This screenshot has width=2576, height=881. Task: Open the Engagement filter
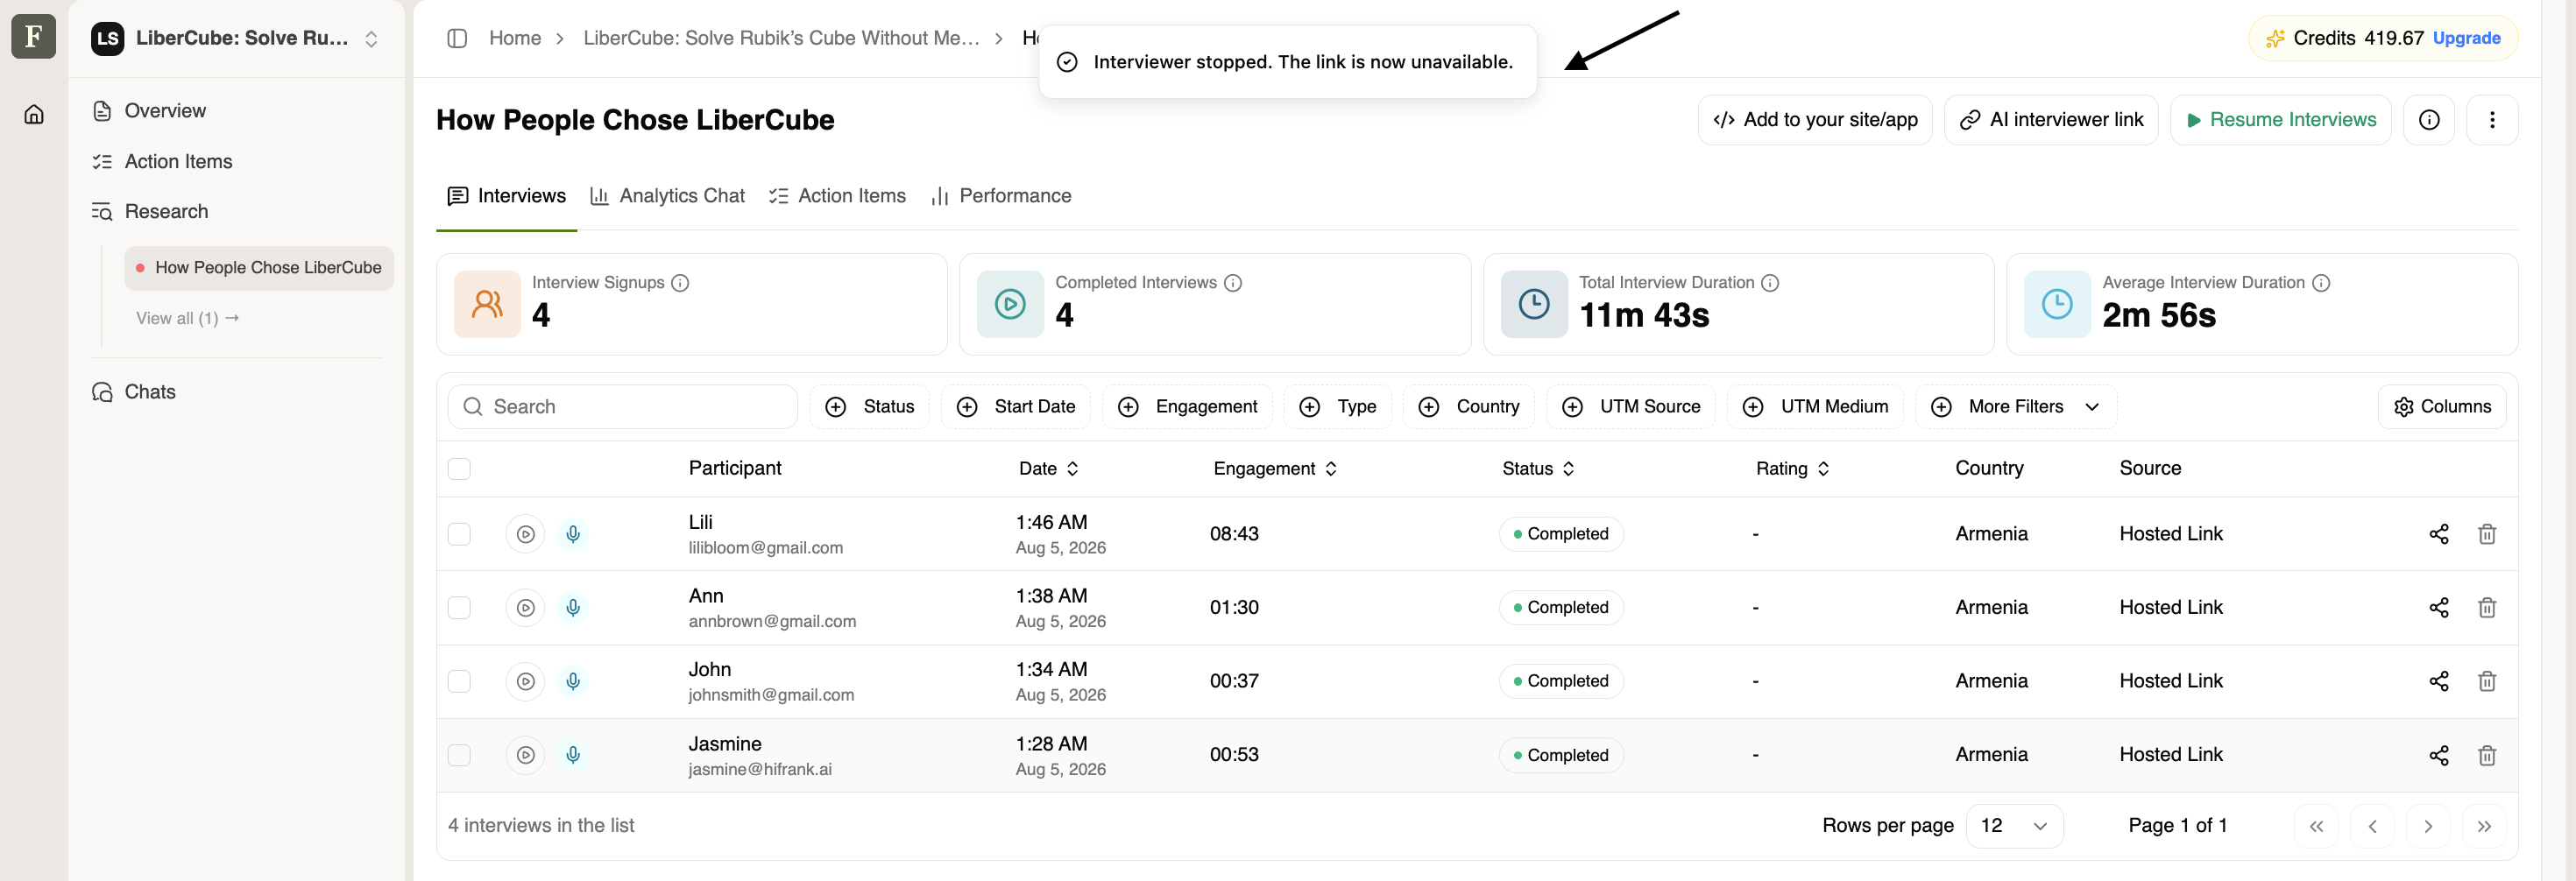(x=1187, y=407)
